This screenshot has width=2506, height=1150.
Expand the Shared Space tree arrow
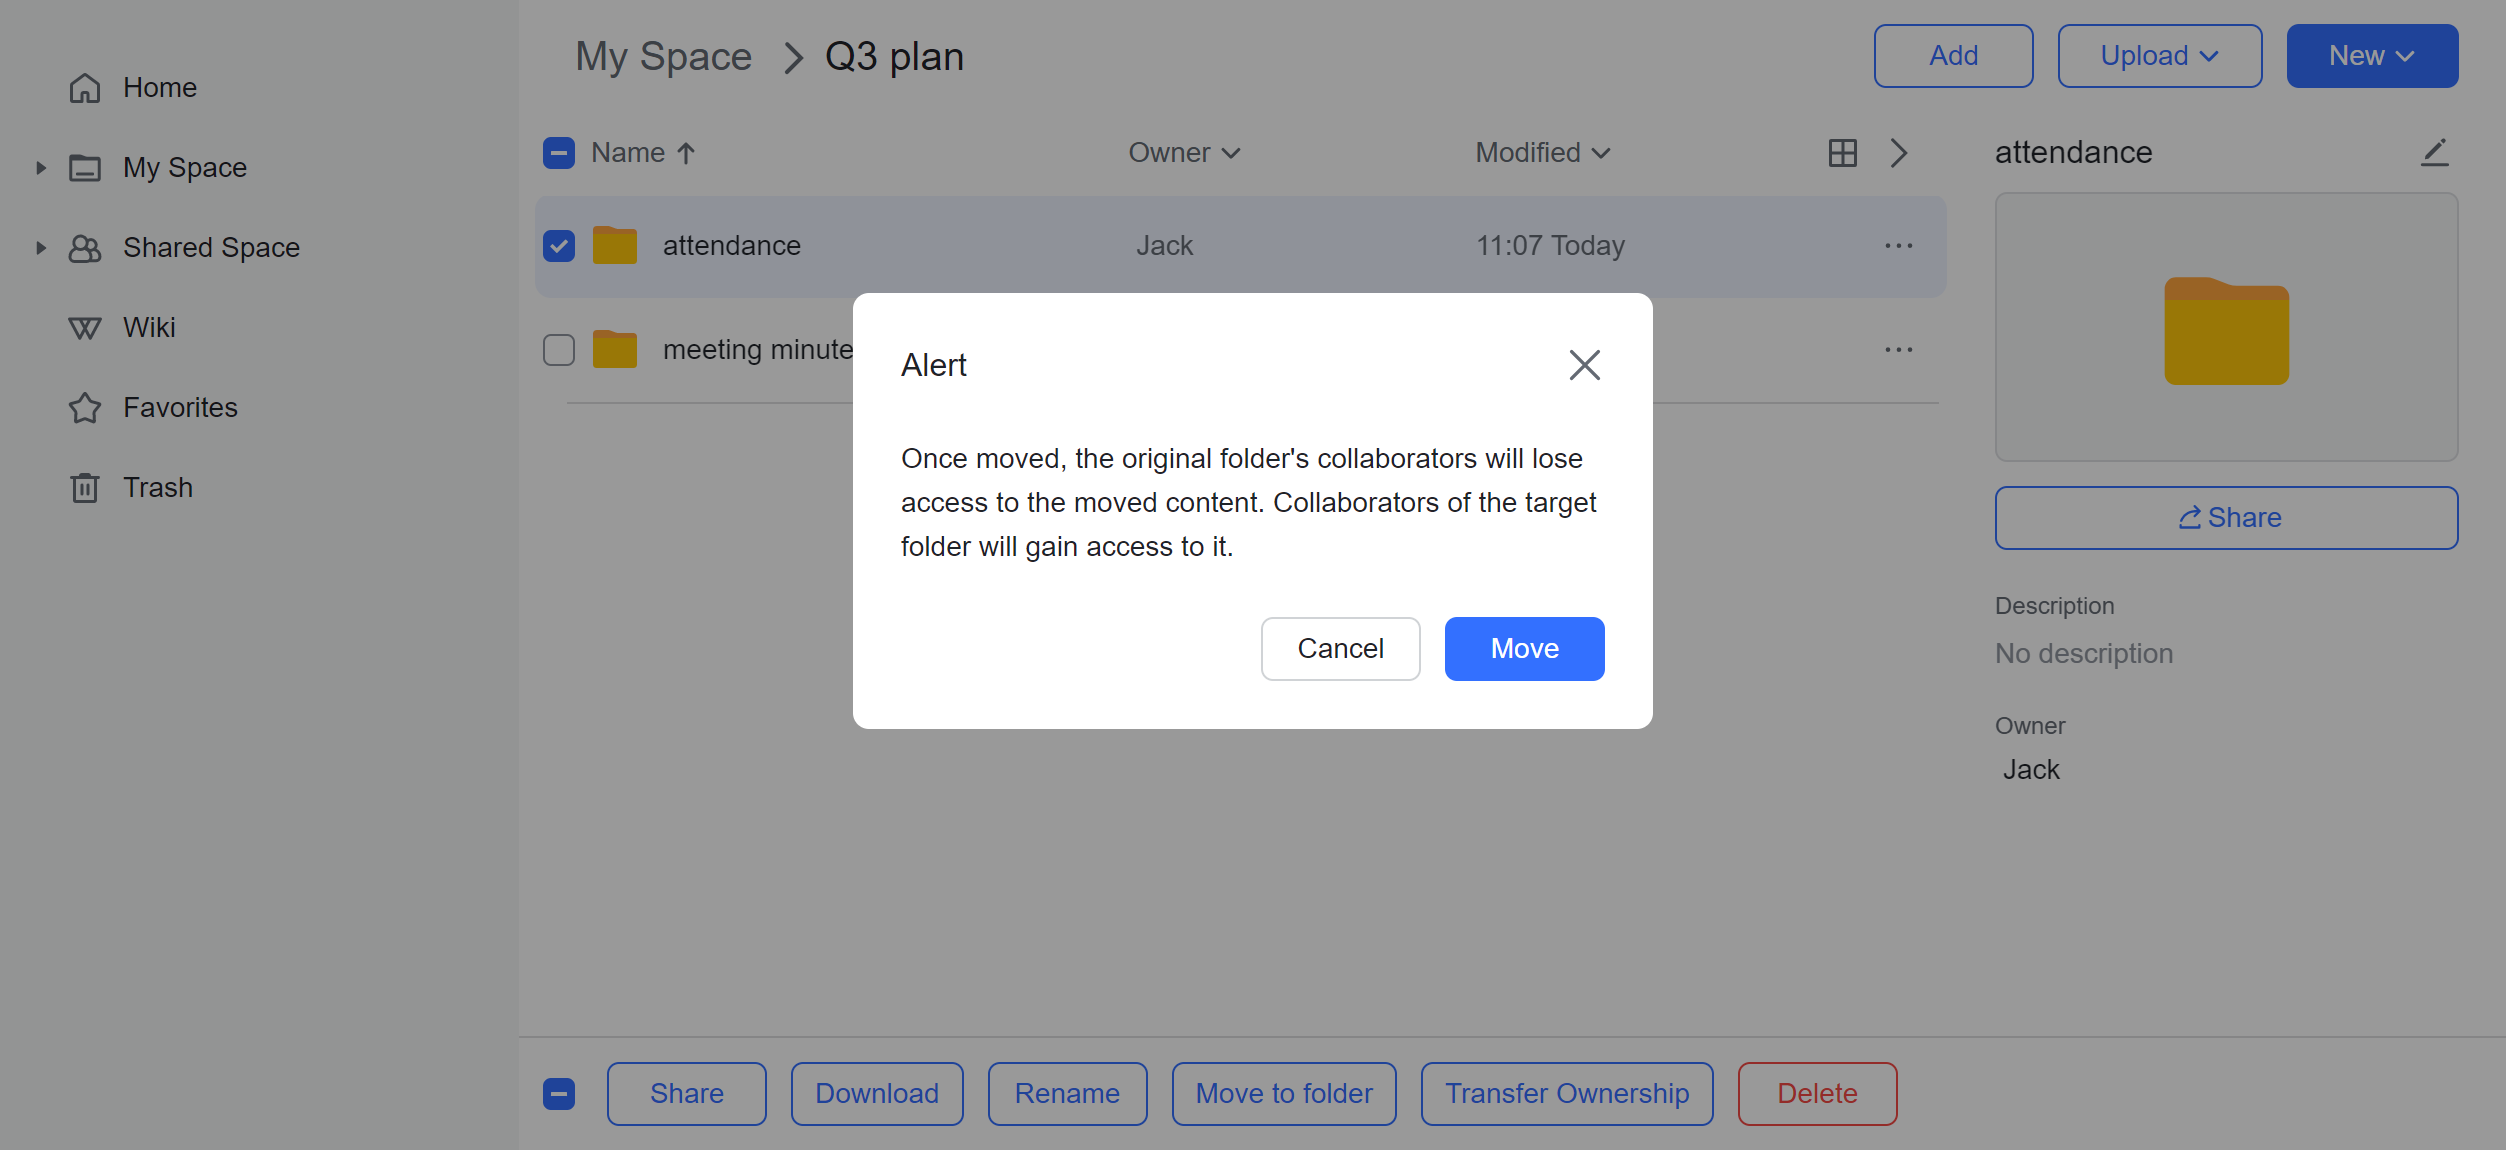click(x=41, y=248)
